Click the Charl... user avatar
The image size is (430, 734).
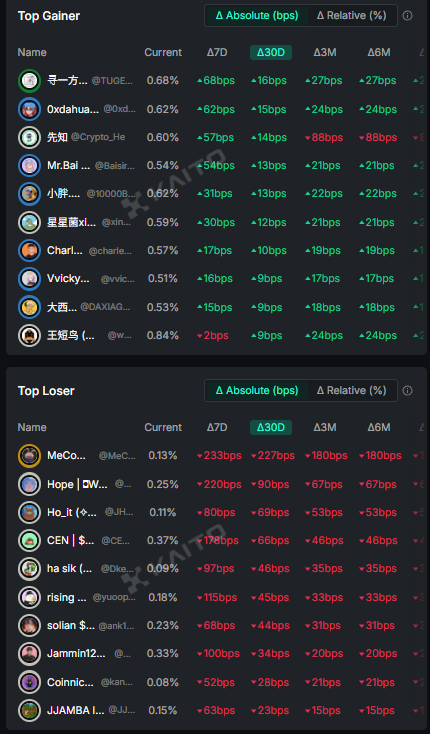29,250
